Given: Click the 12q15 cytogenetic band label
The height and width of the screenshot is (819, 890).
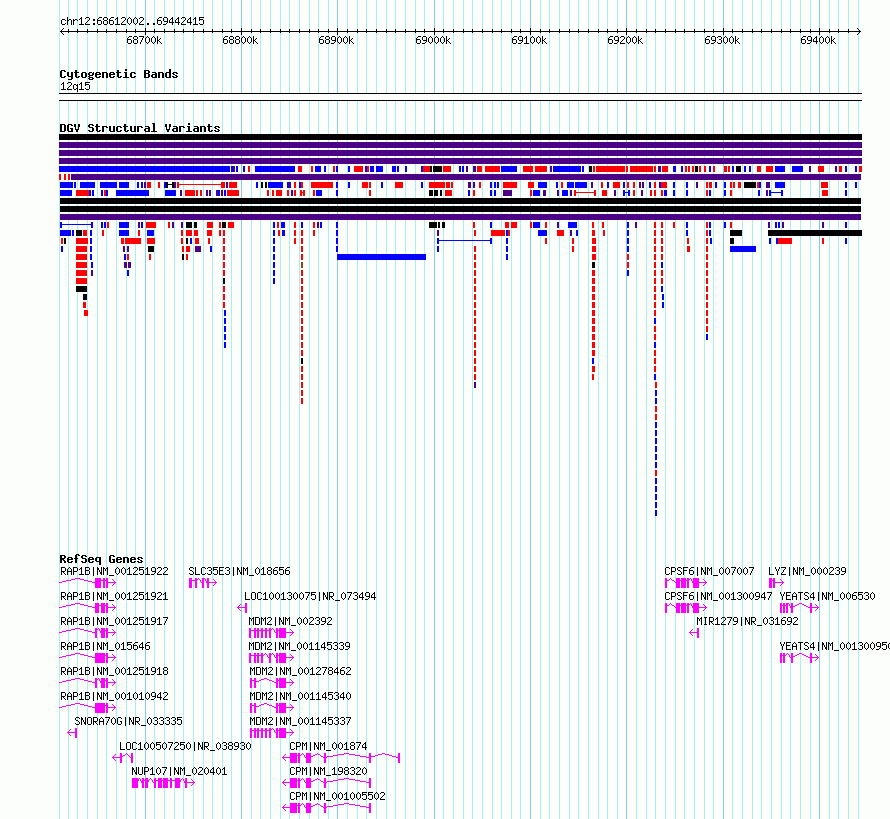Looking at the screenshot, I should pyautogui.click(x=75, y=86).
